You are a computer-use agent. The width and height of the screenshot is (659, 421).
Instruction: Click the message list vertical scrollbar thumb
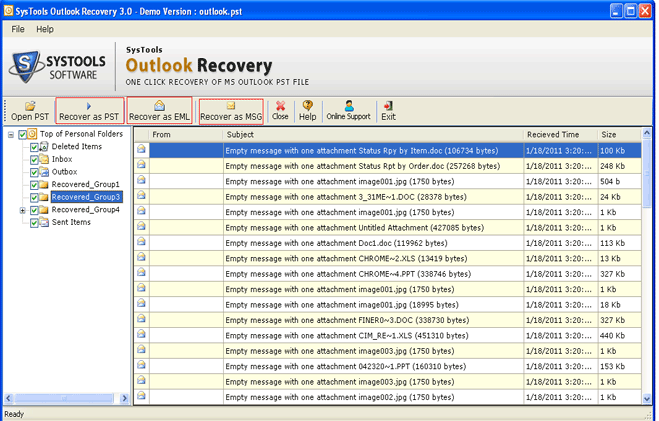click(646, 173)
